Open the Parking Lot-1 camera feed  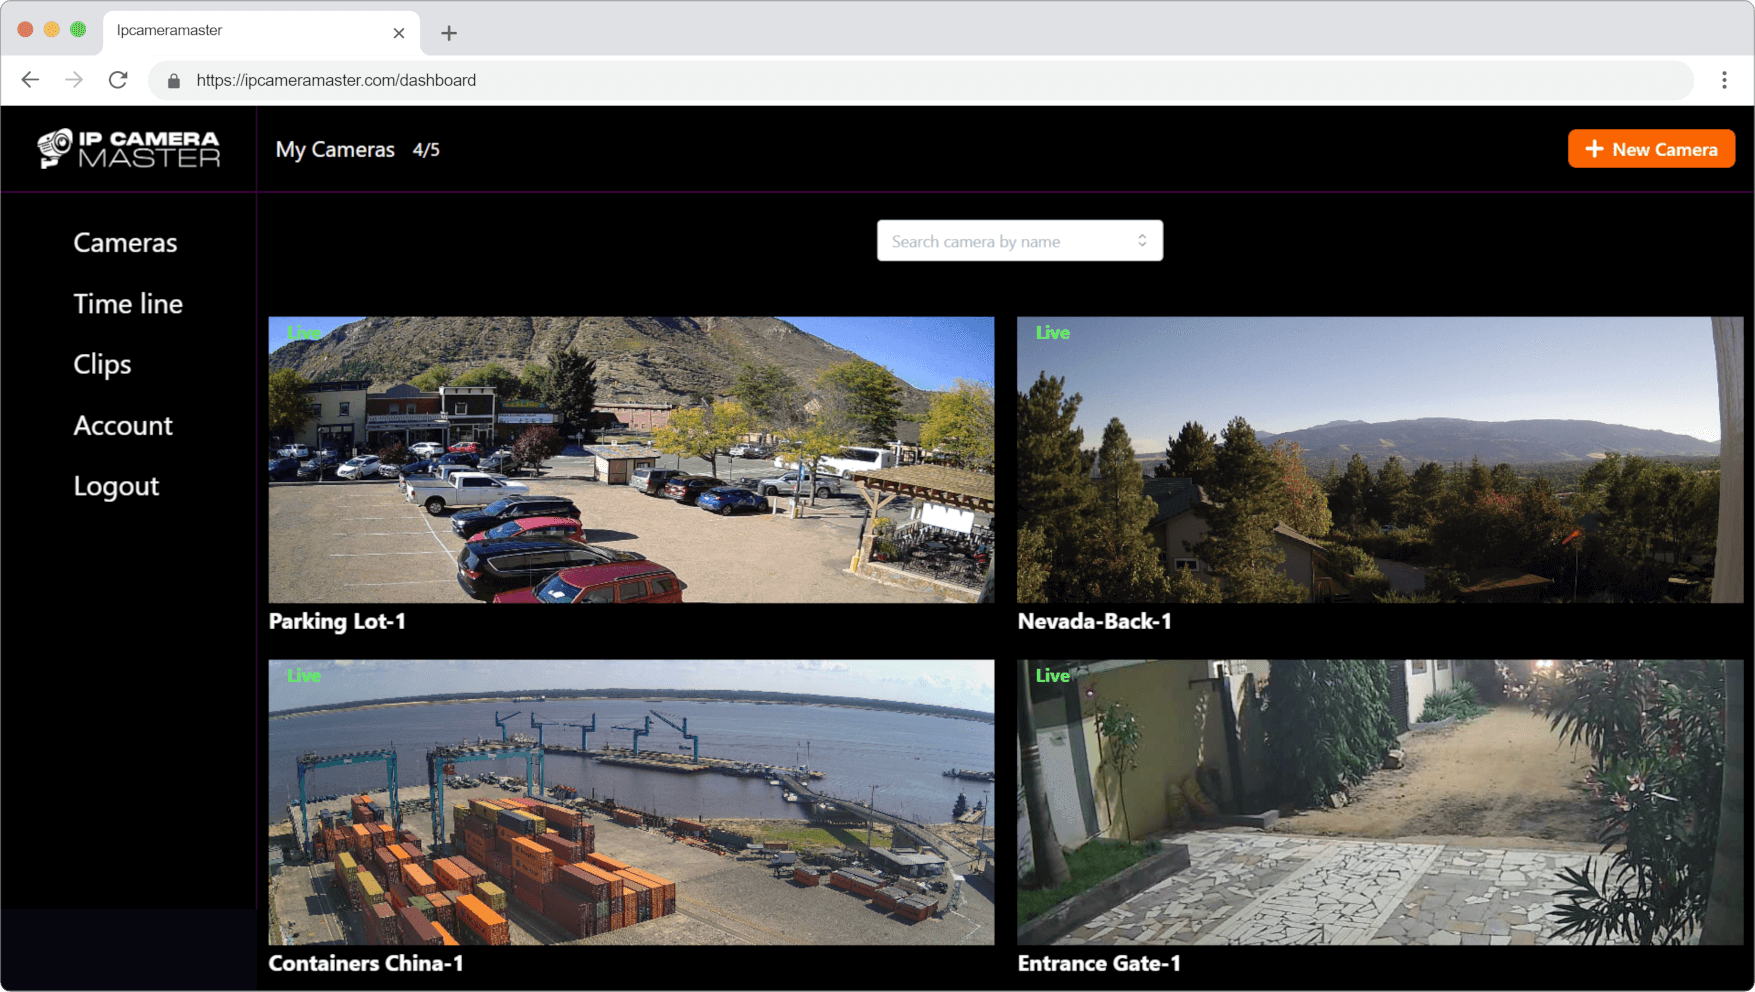click(631, 460)
